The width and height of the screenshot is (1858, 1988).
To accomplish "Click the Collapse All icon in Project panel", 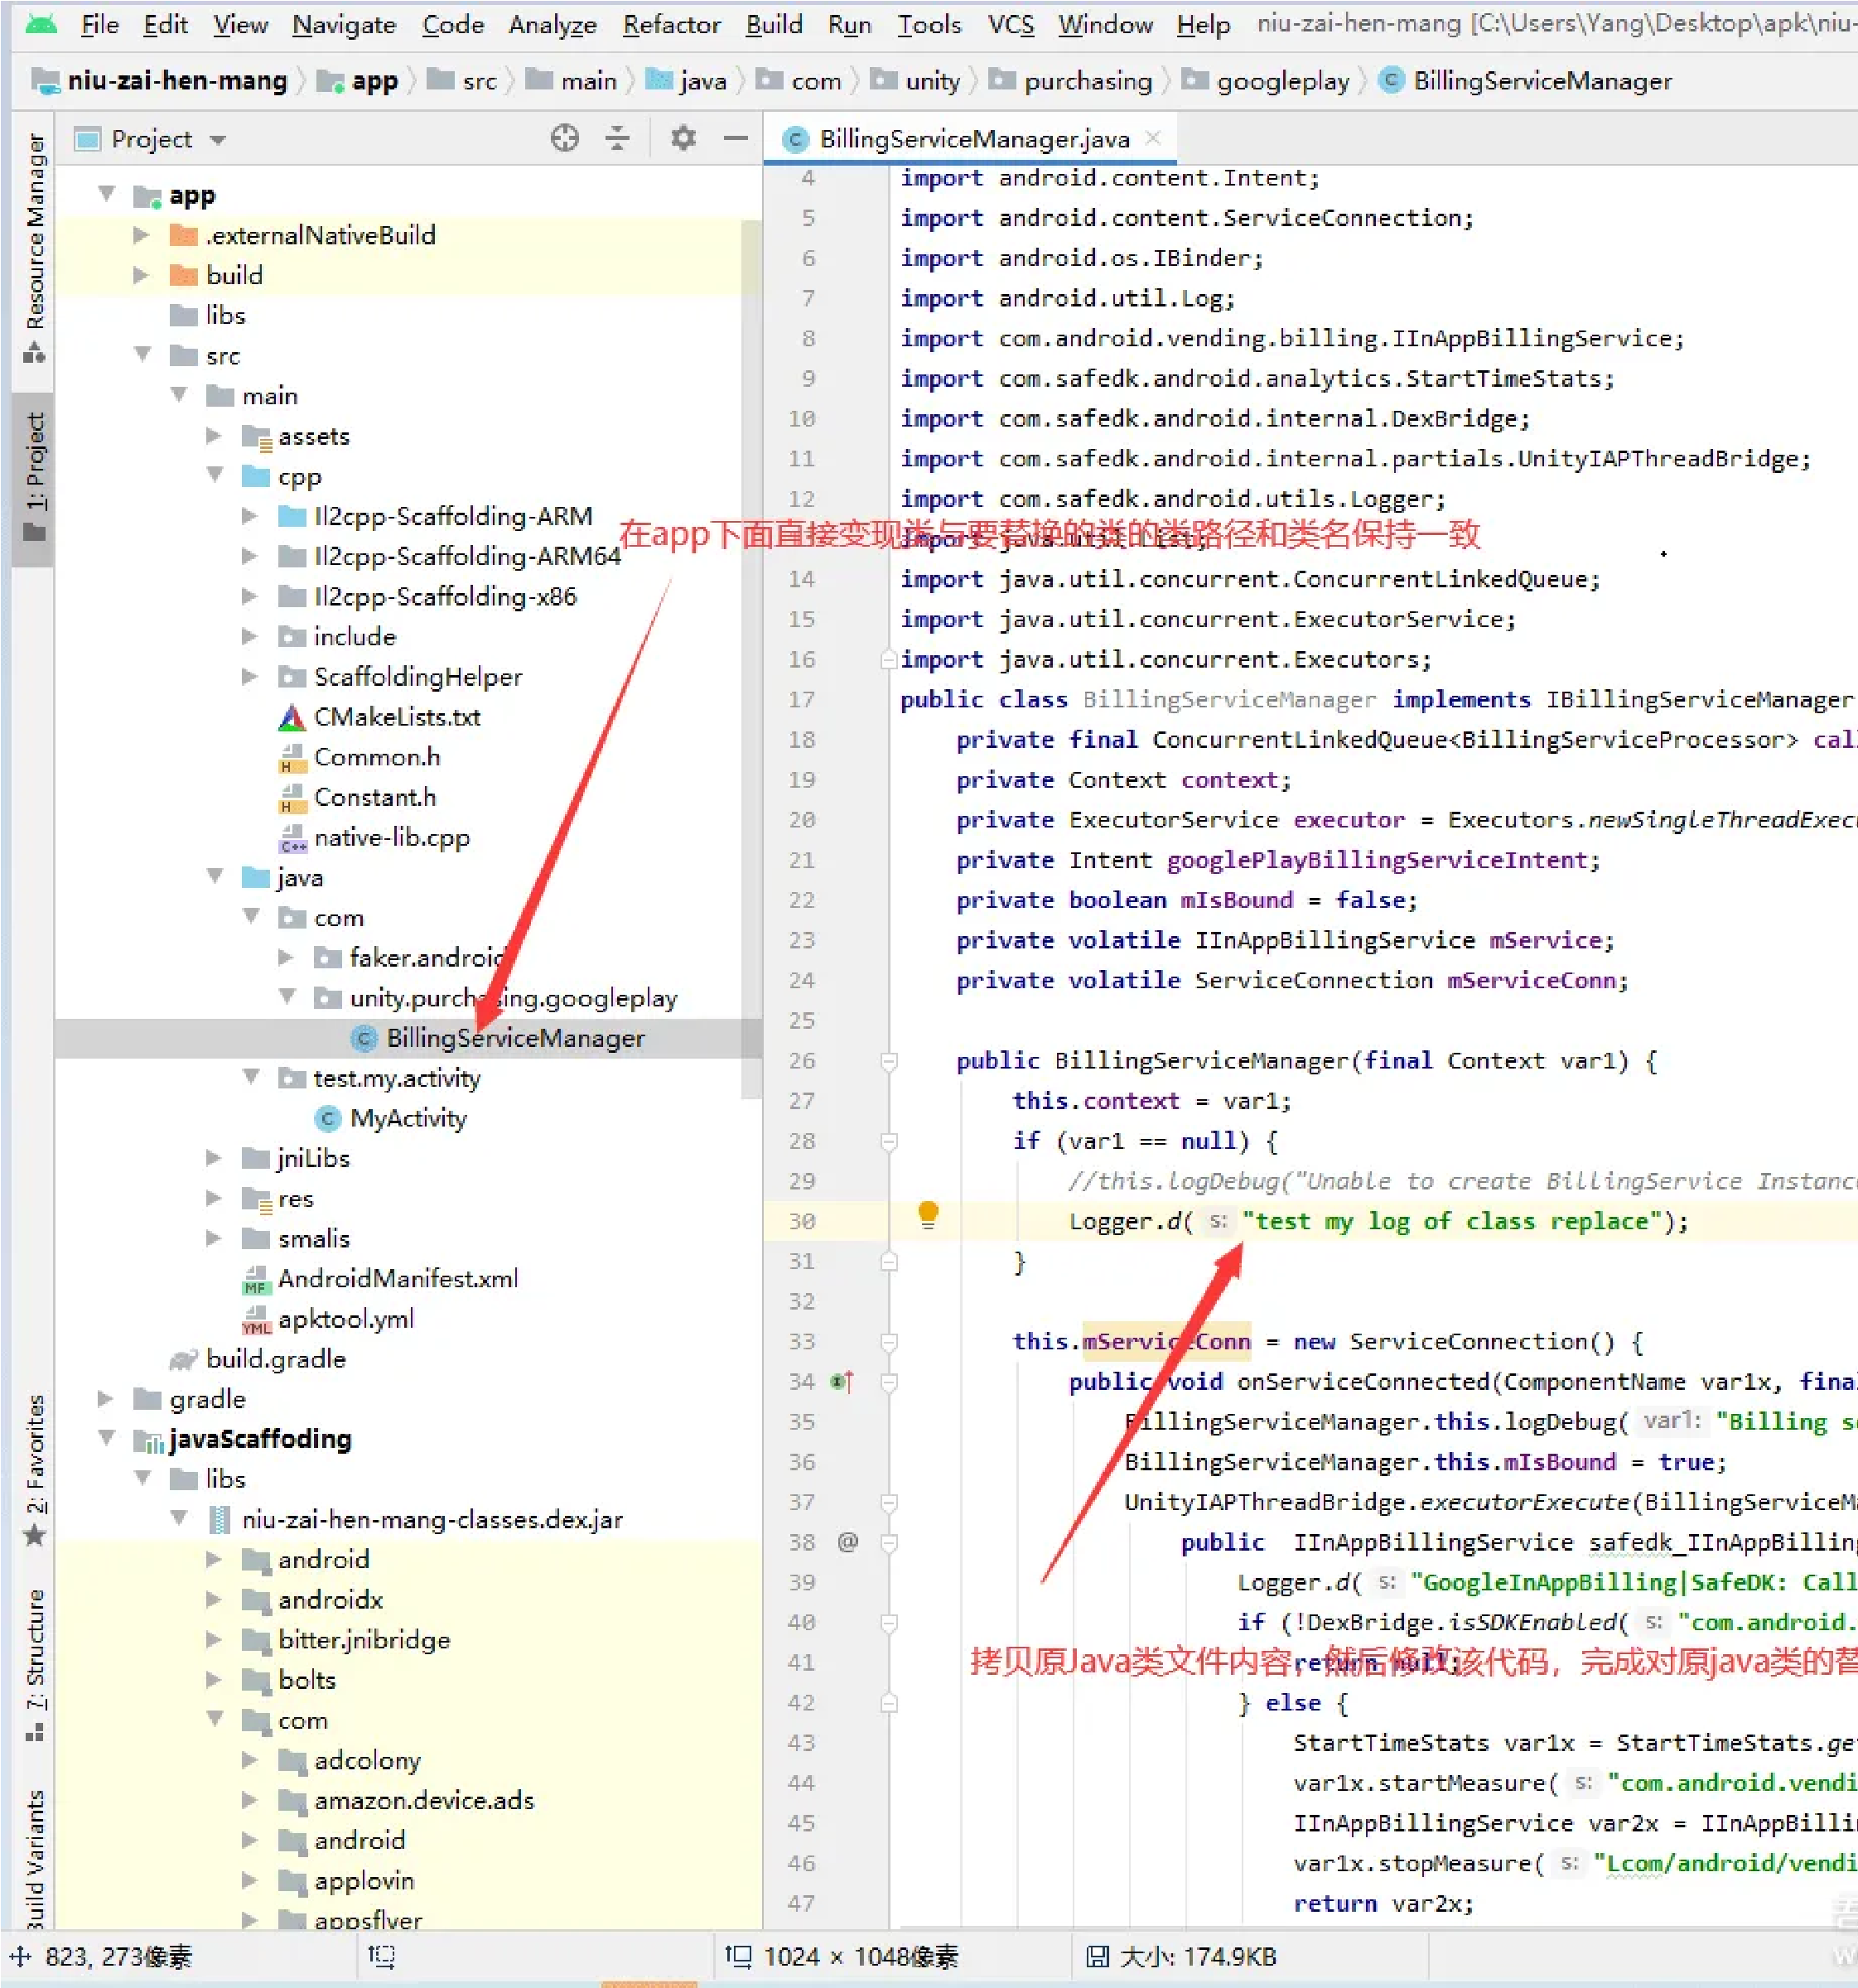I will click(x=618, y=138).
